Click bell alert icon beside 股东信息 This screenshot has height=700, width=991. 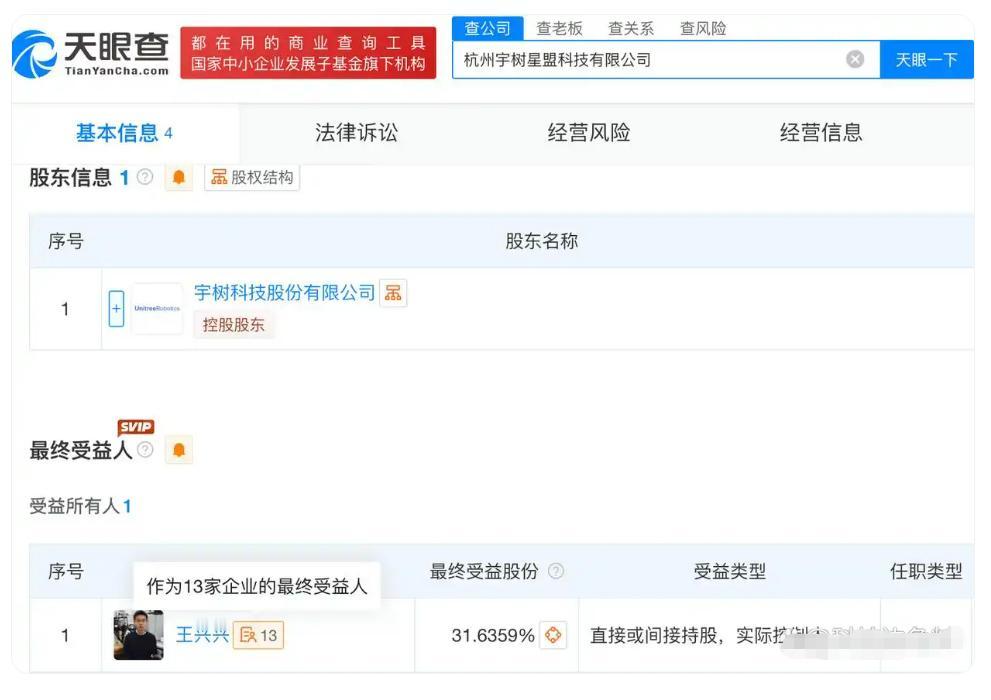coord(179,177)
